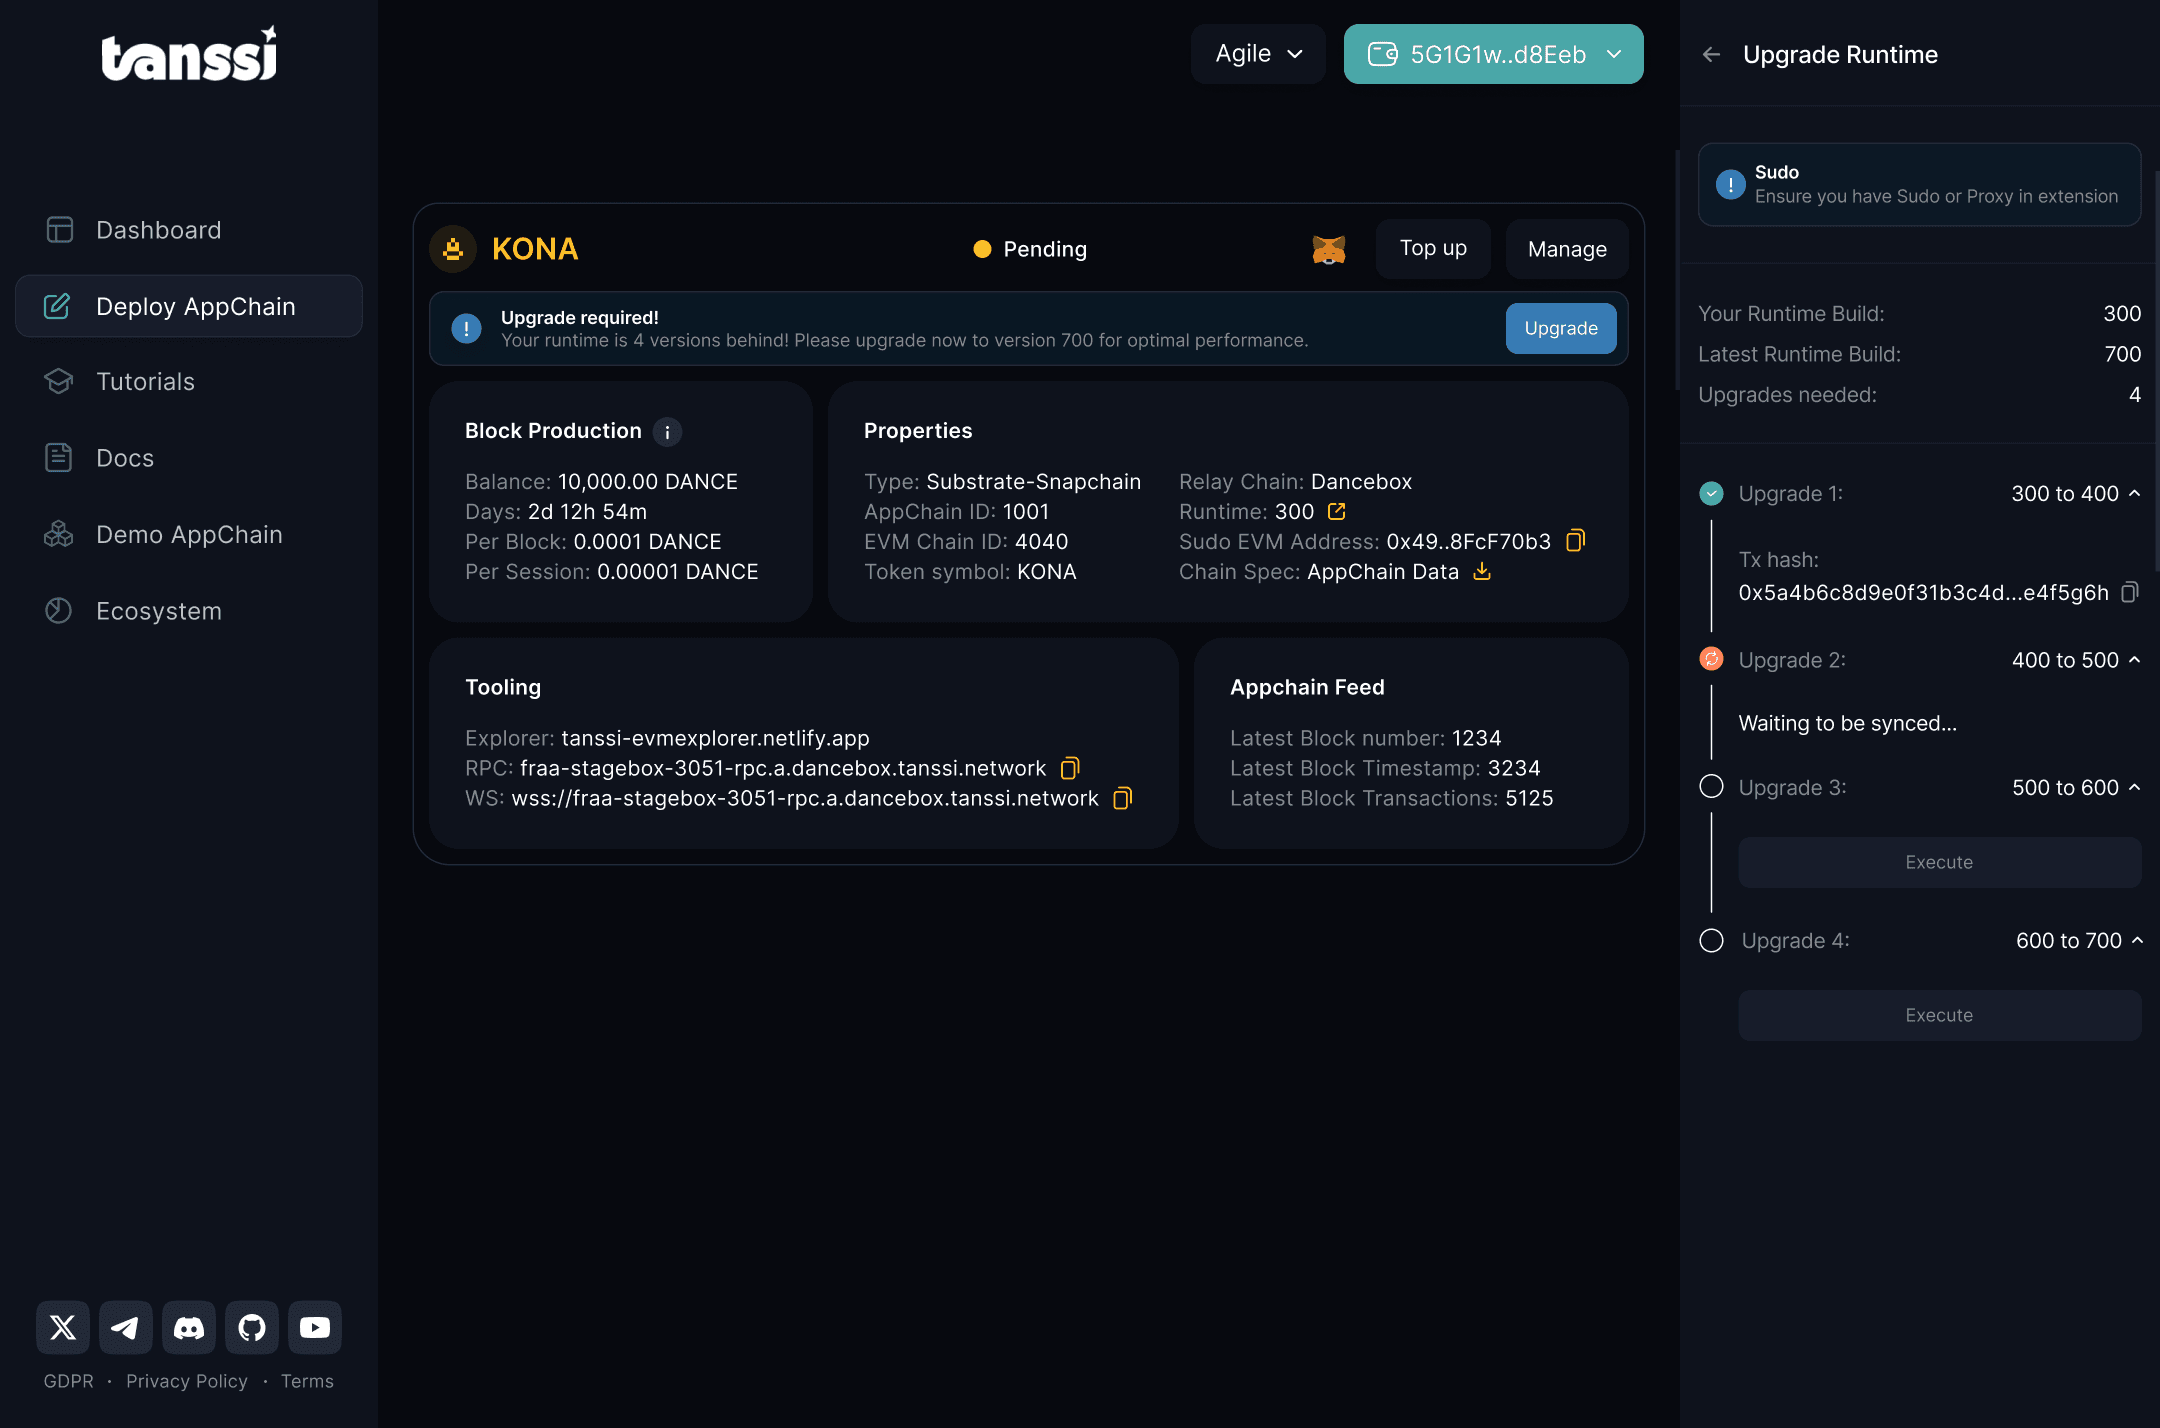
Task: Select the Upgrade 4 step circle
Action: [1712, 941]
